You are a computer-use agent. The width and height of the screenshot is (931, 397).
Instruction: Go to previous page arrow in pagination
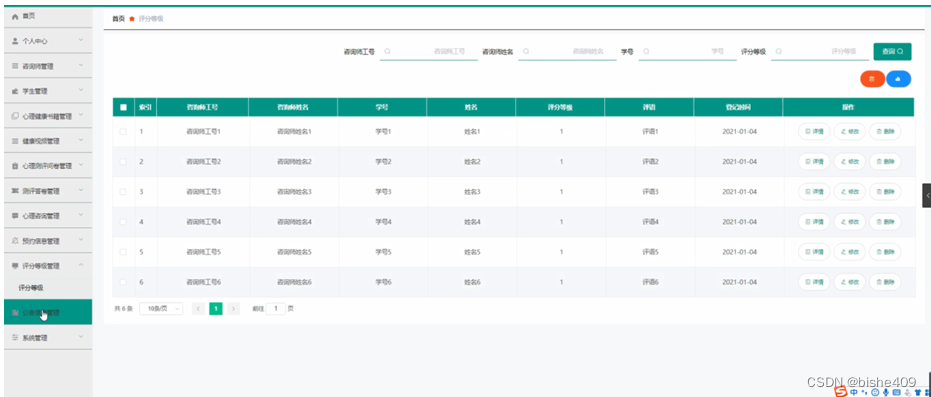click(199, 309)
